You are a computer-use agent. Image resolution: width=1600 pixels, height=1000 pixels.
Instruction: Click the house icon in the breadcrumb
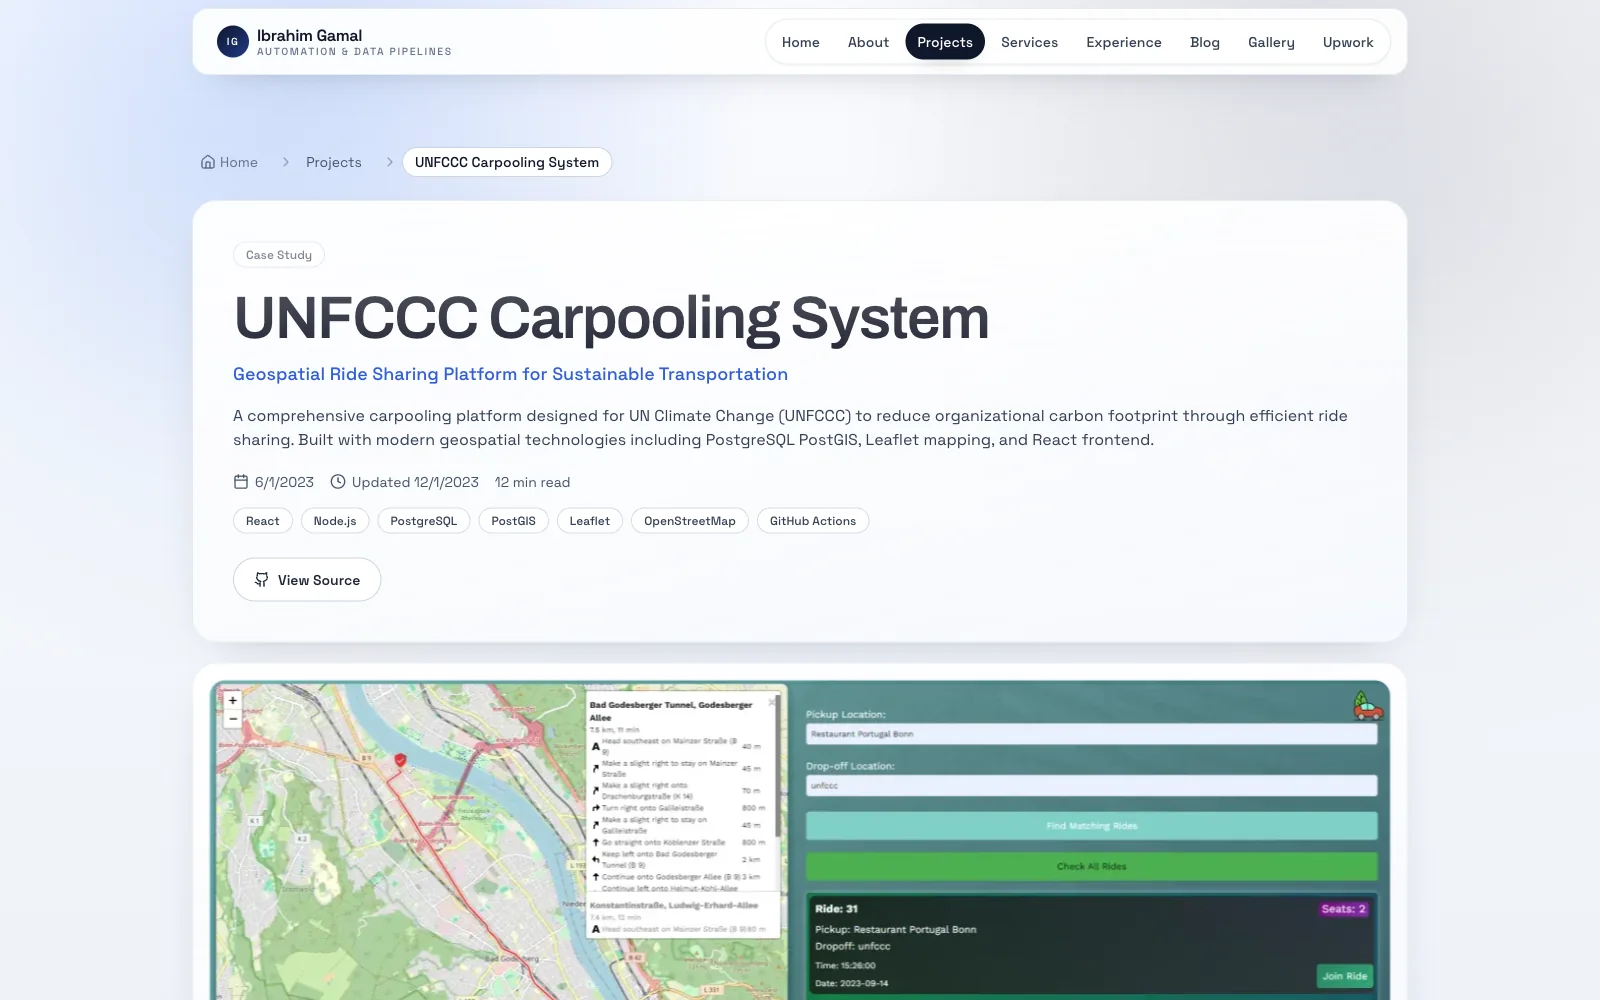pyautogui.click(x=207, y=161)
